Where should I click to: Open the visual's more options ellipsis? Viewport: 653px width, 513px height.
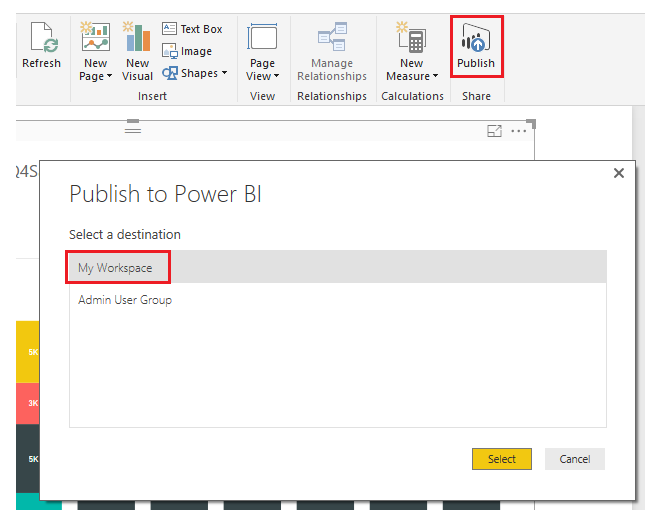point(518,131)
